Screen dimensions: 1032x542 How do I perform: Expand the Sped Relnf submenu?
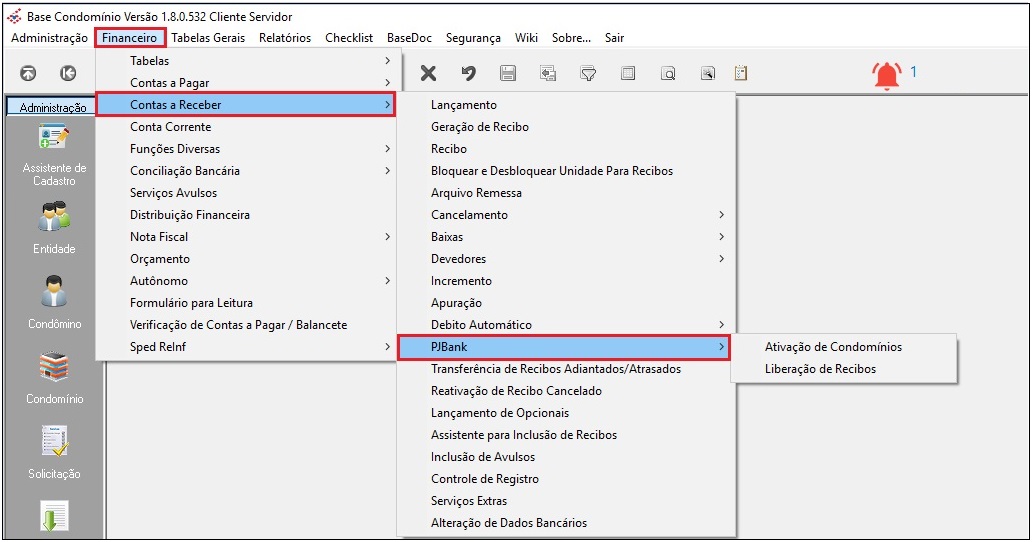click(245, 347)
